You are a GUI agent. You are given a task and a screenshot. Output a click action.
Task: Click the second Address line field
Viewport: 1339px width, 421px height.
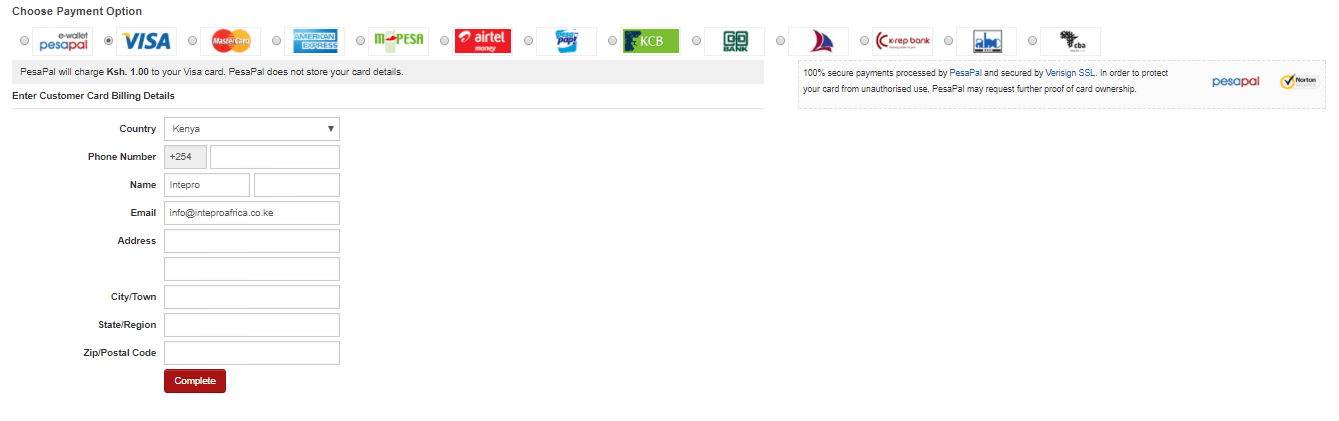click(252, 269)
